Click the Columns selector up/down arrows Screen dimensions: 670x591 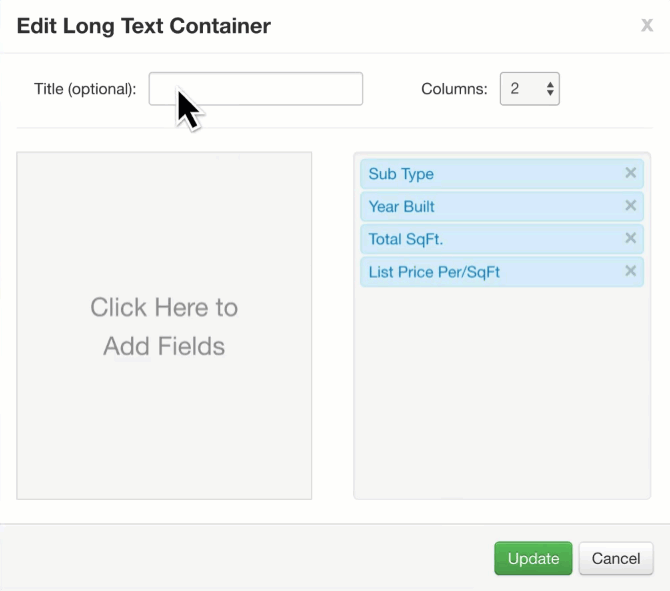(x=550, y=89)
